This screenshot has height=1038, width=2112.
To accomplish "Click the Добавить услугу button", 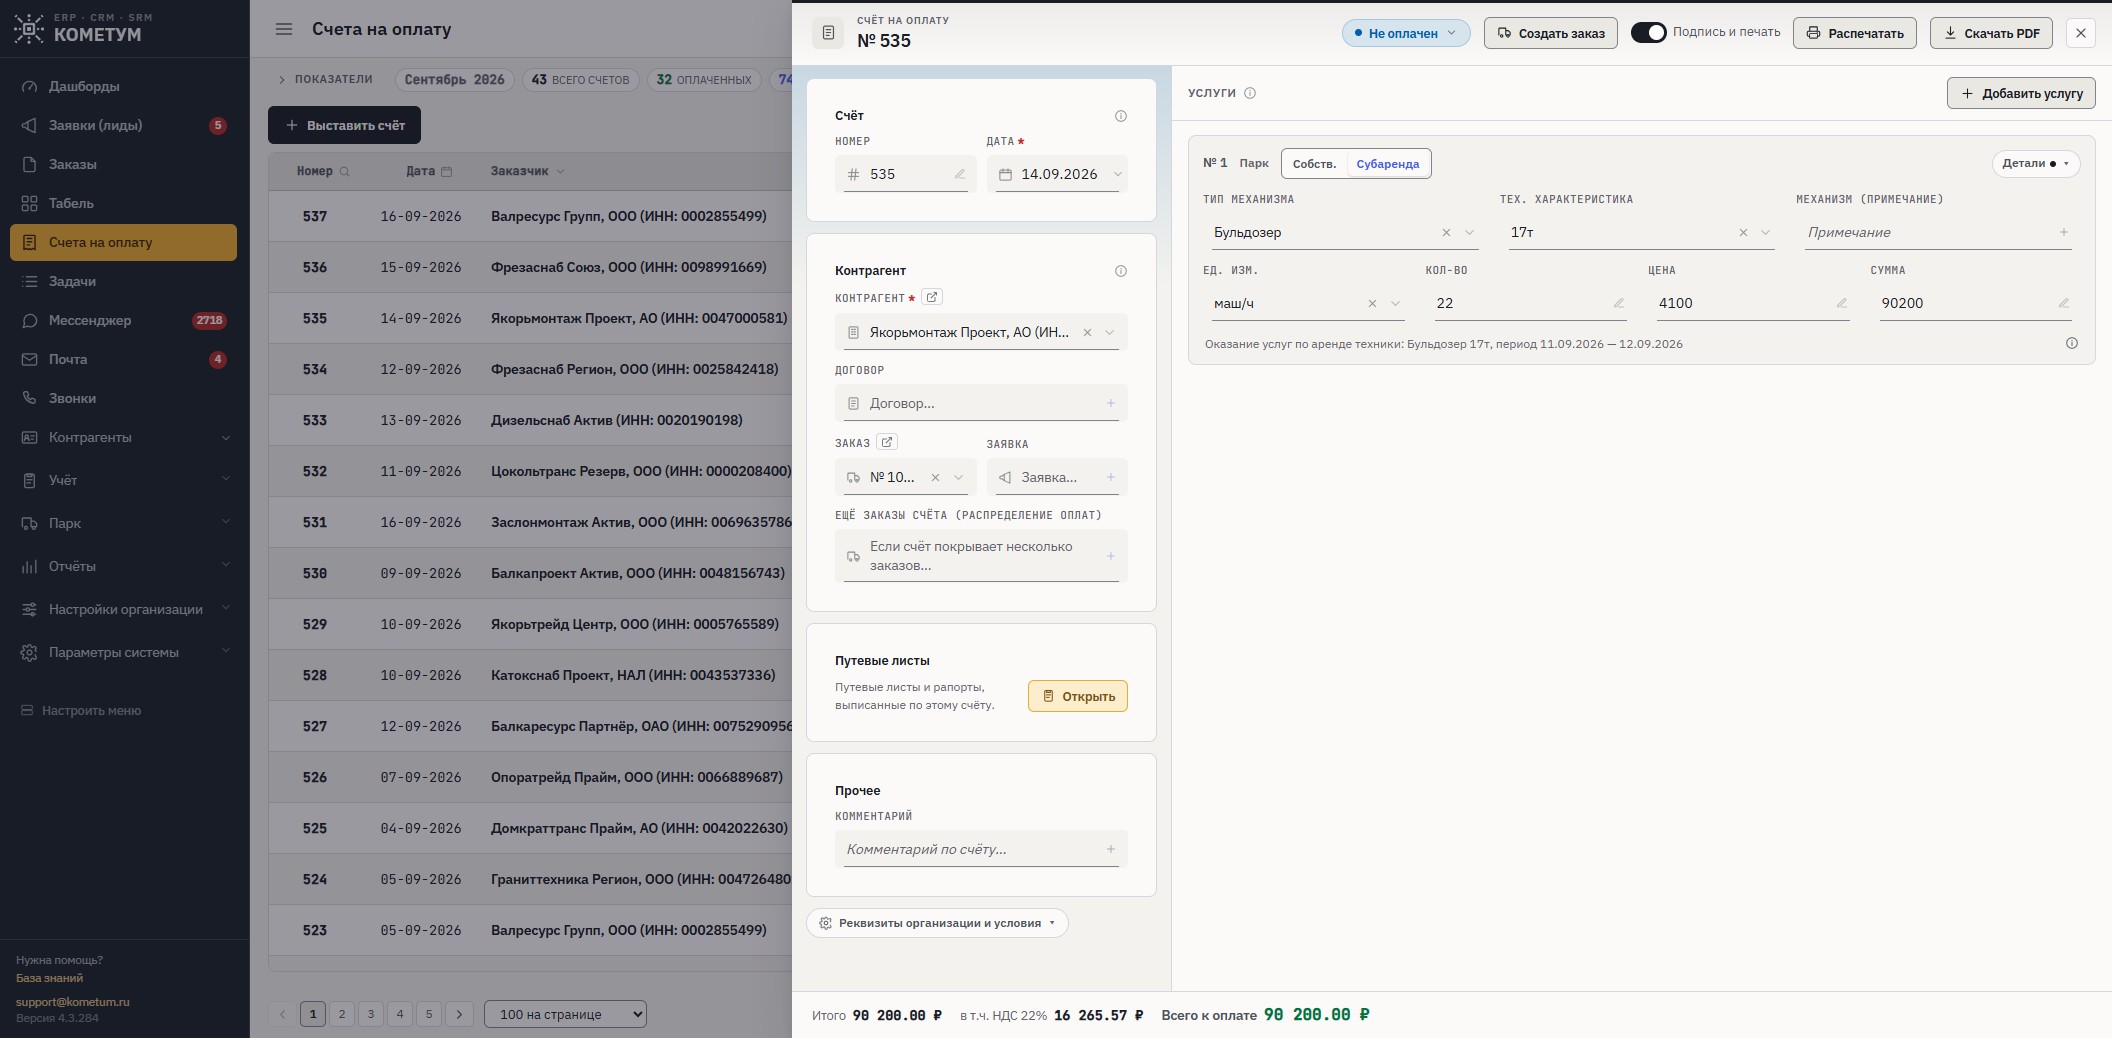I will pyautogui.click(x=2021, y=93).
